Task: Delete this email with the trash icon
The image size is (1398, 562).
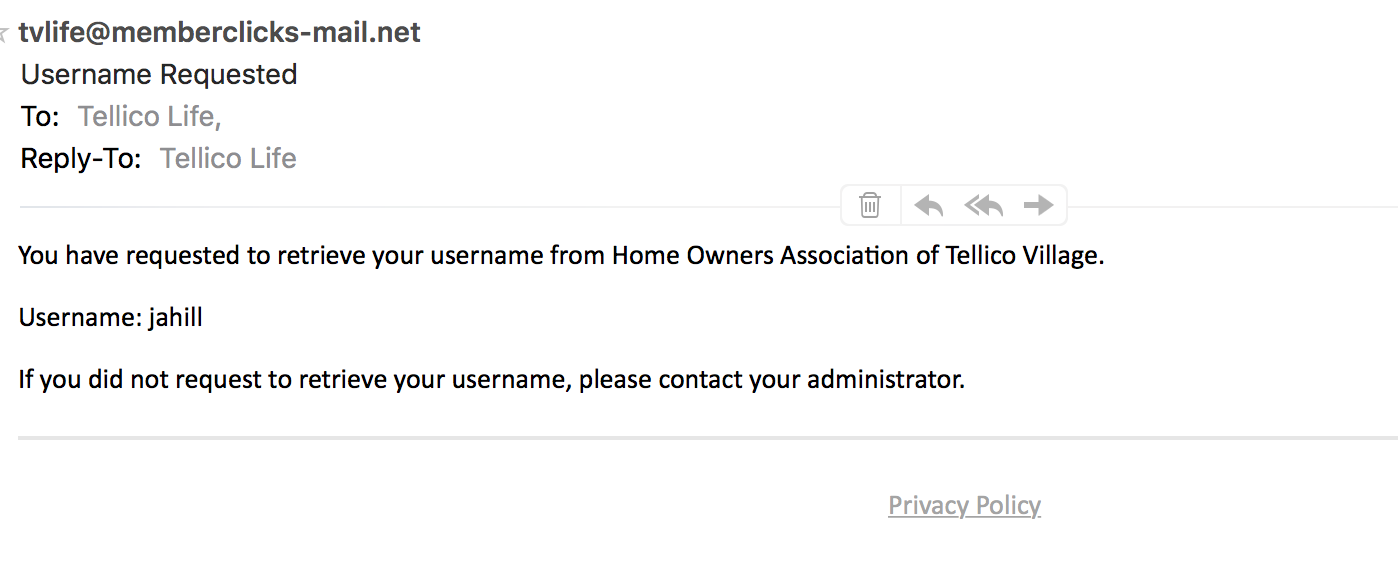Action: [x=870, y=205]
